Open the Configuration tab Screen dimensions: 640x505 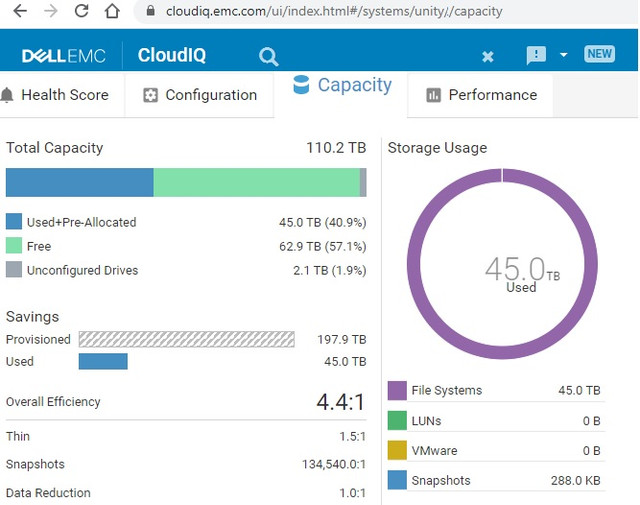click(199, 95)
